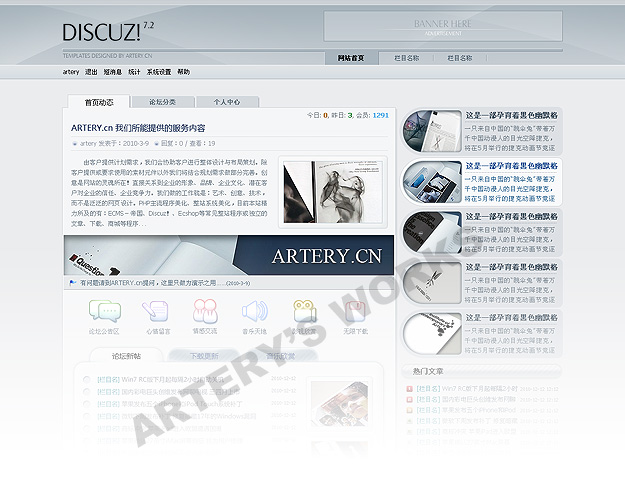Click the 音乐天地 speaker icon

(x=254, y=311)
